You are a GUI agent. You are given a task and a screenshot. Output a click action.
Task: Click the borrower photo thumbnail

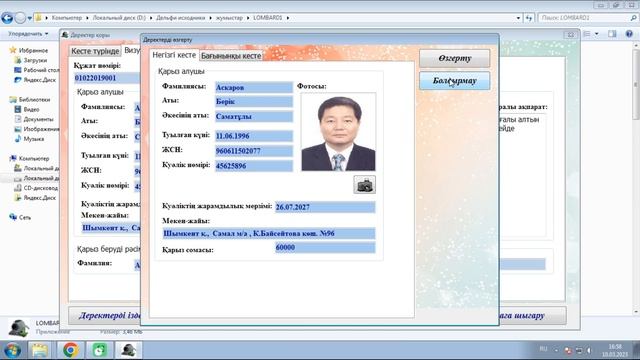tap(338, 132)
